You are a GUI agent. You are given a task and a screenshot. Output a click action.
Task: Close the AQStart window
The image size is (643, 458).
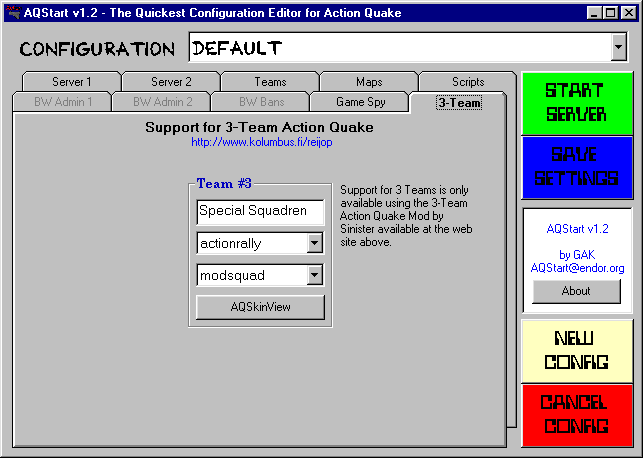tap(629, 13)
